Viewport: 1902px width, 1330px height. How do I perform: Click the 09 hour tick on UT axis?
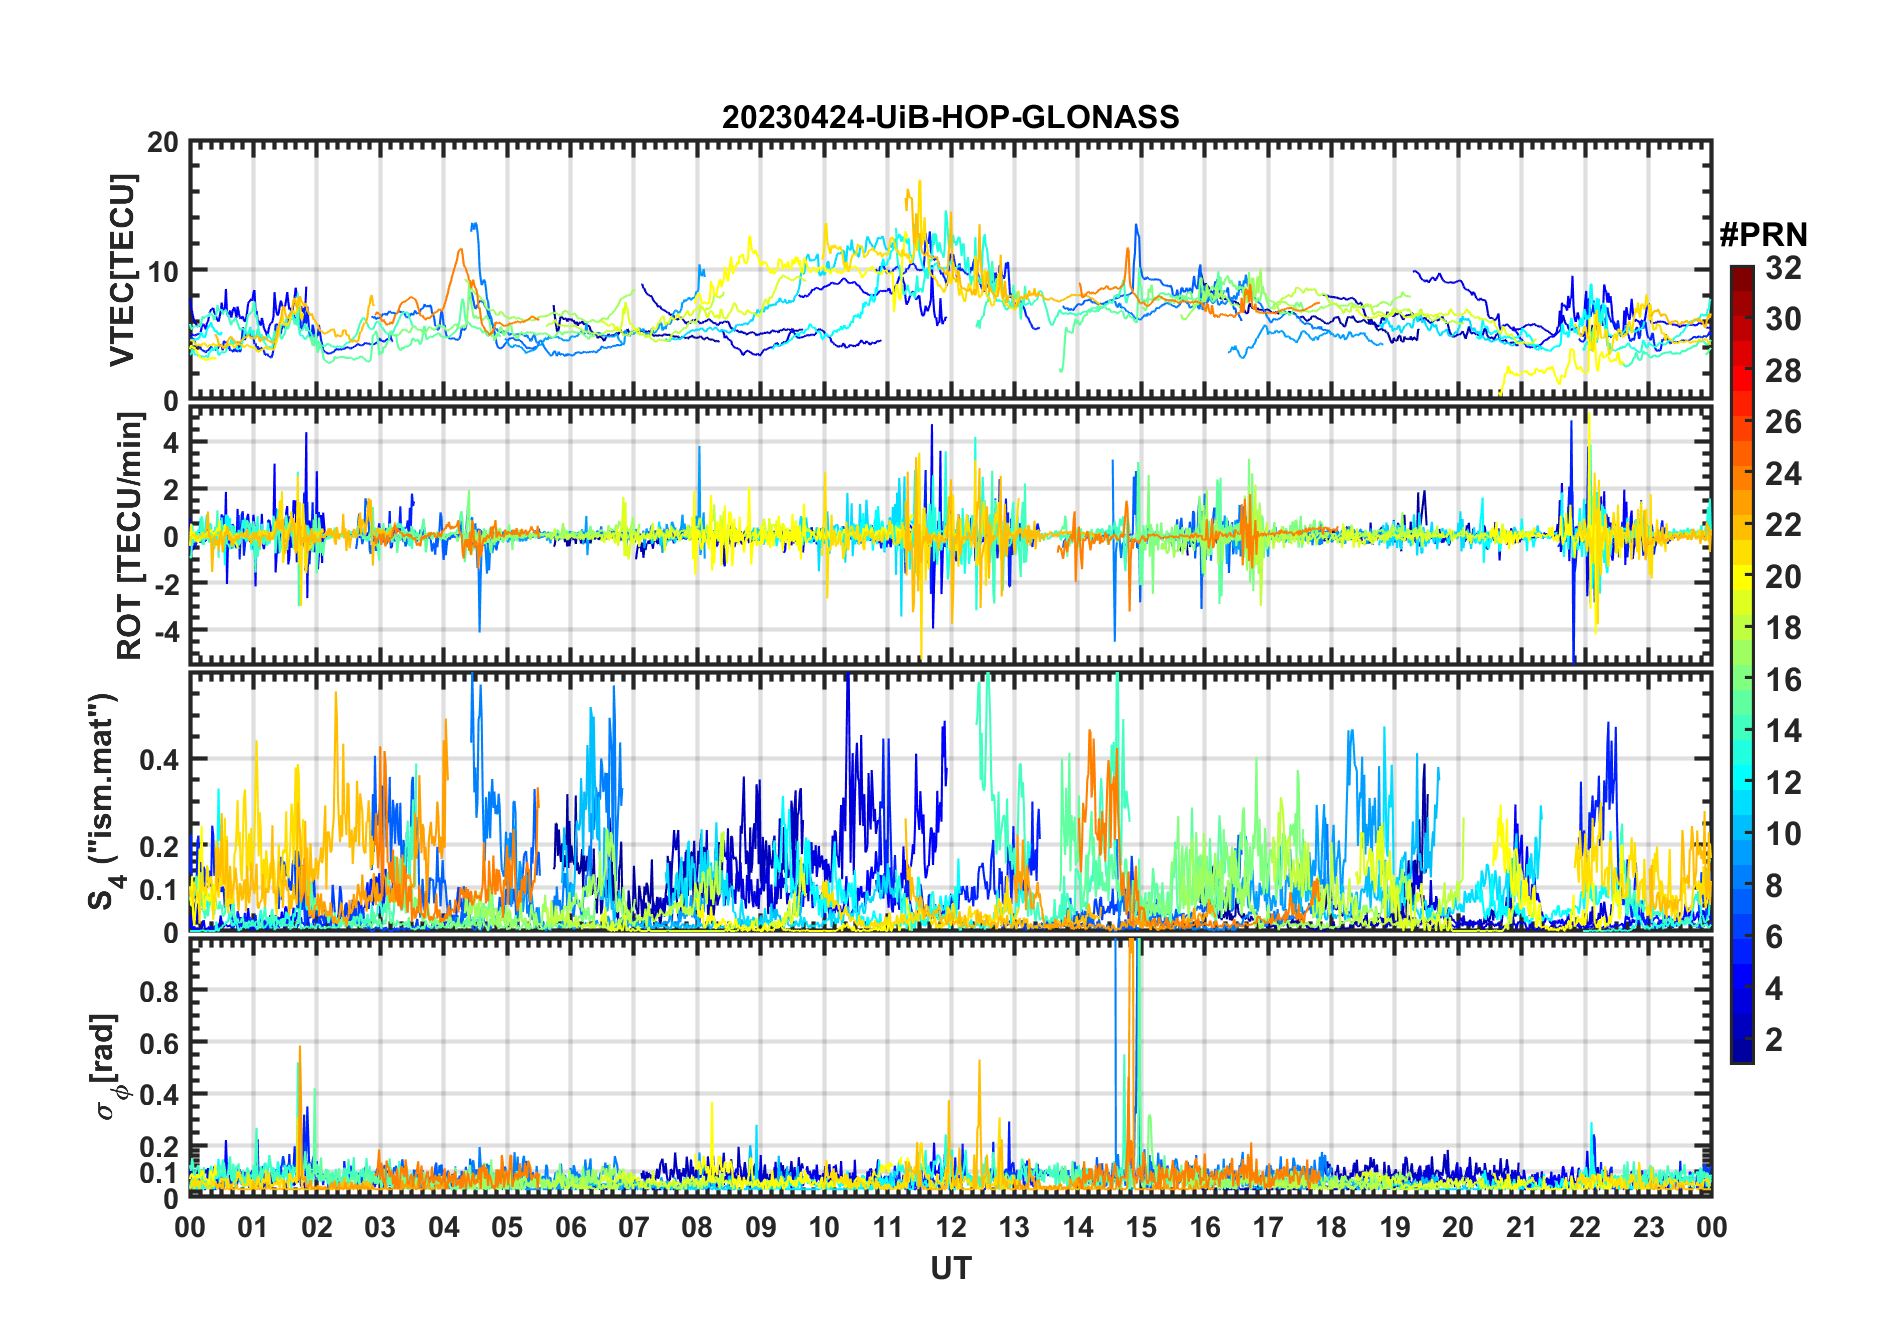[761, 1227]
